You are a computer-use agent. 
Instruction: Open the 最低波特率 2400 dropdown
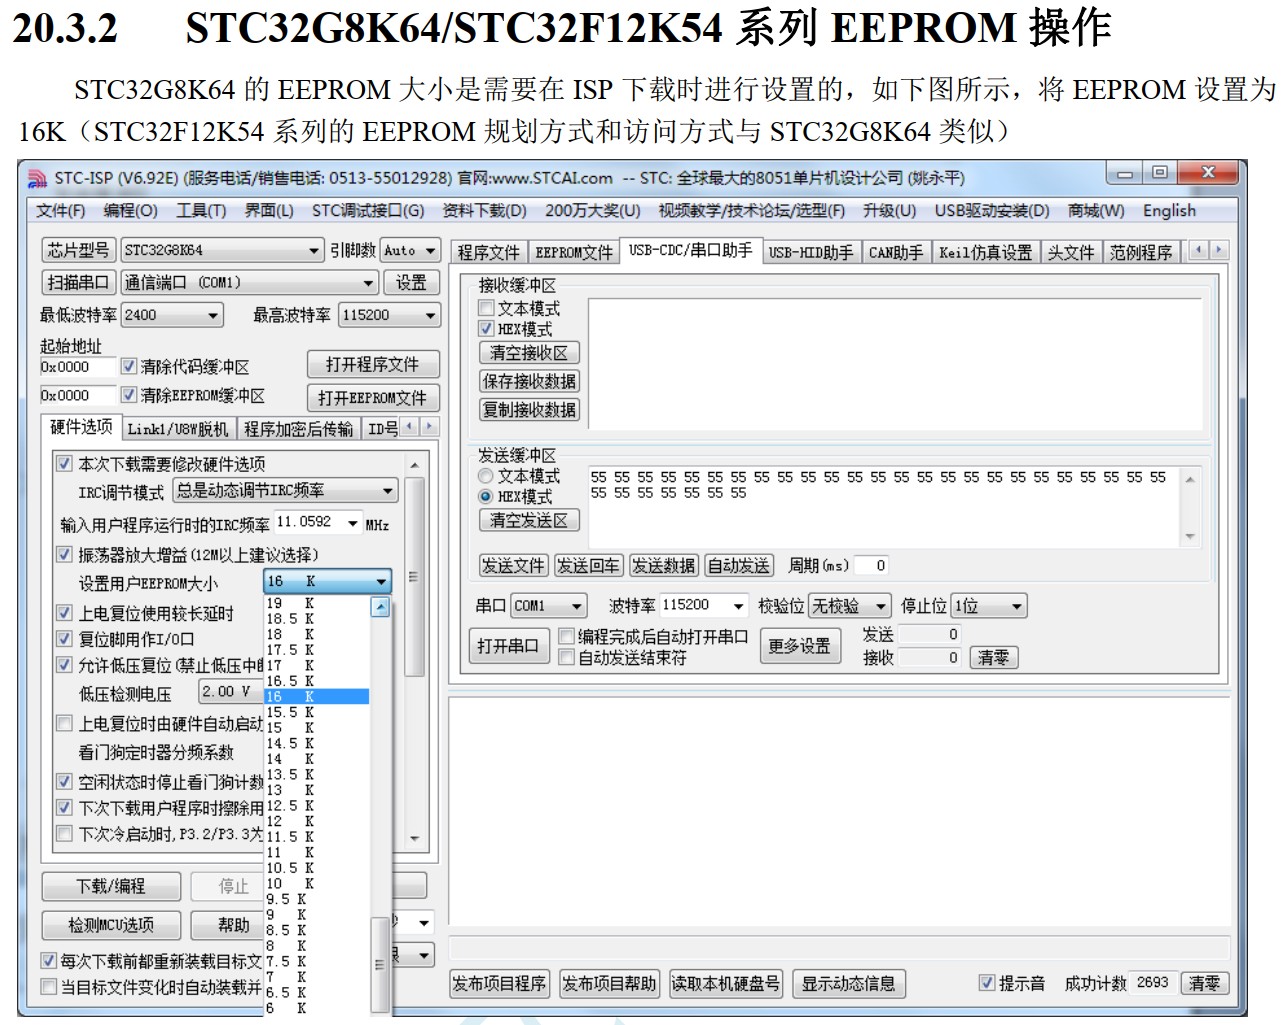(213, 315)
